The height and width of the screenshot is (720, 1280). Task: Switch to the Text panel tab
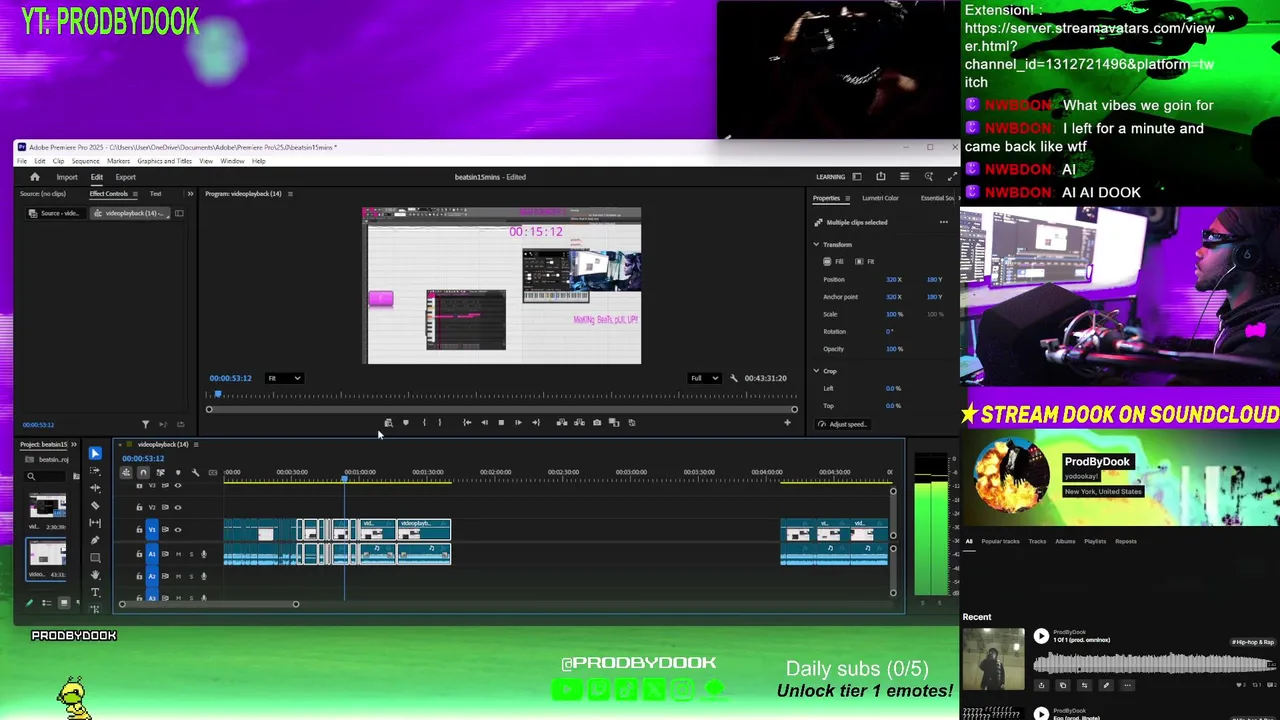155,194
